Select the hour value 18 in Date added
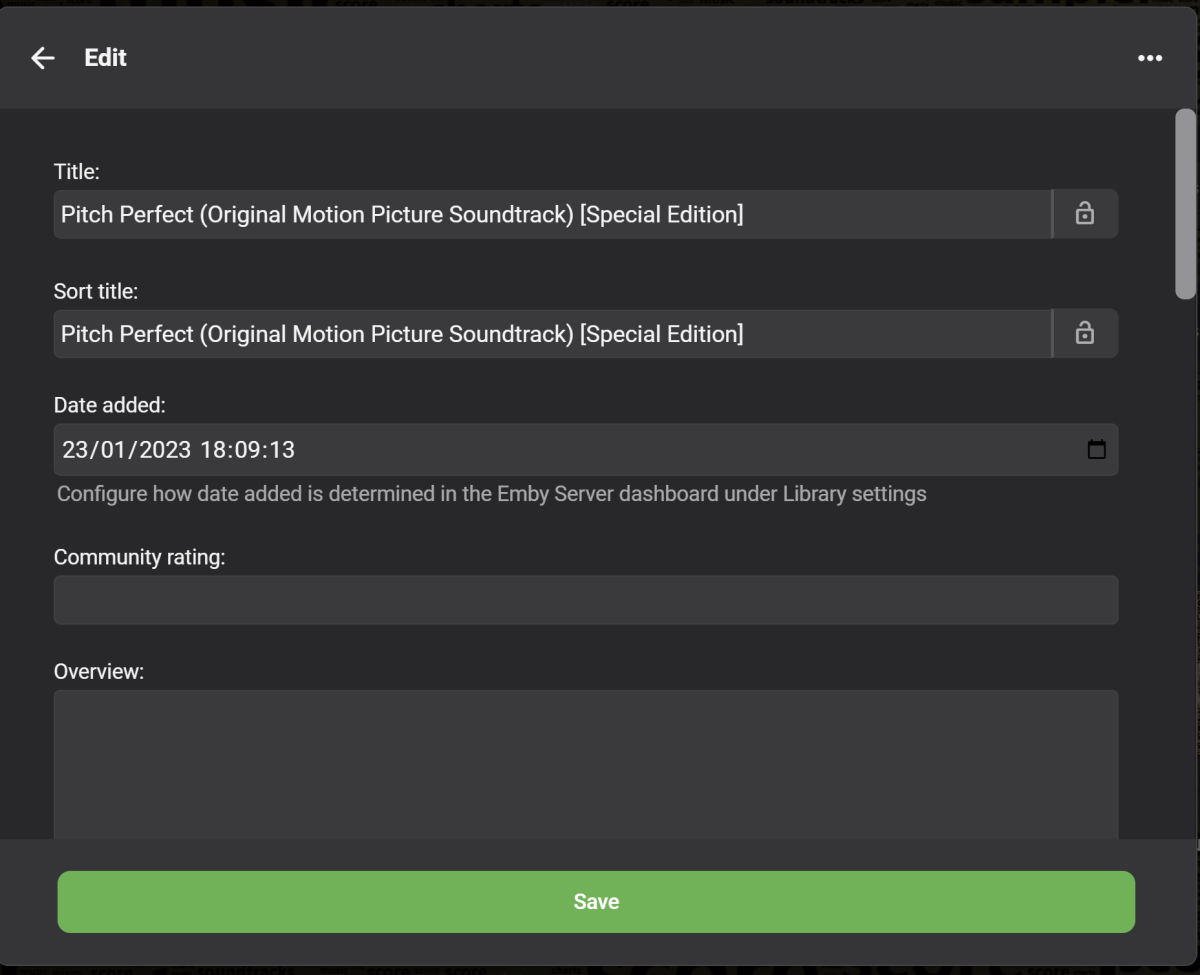This screenshot has height=975, width=1200. coord(213,450)
